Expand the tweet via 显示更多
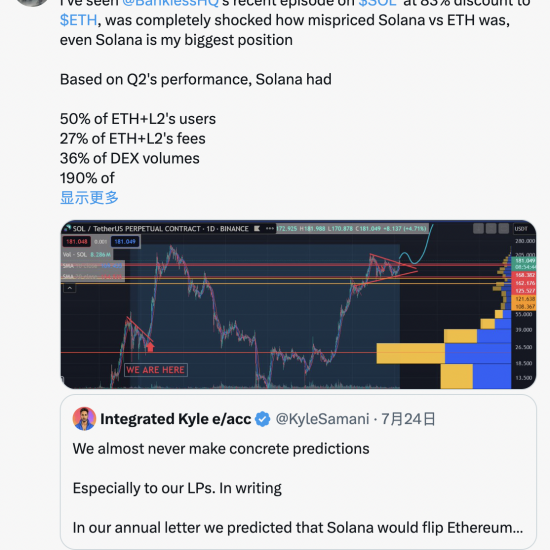This screenshot has width=550, height=550. tap(89, 198)
